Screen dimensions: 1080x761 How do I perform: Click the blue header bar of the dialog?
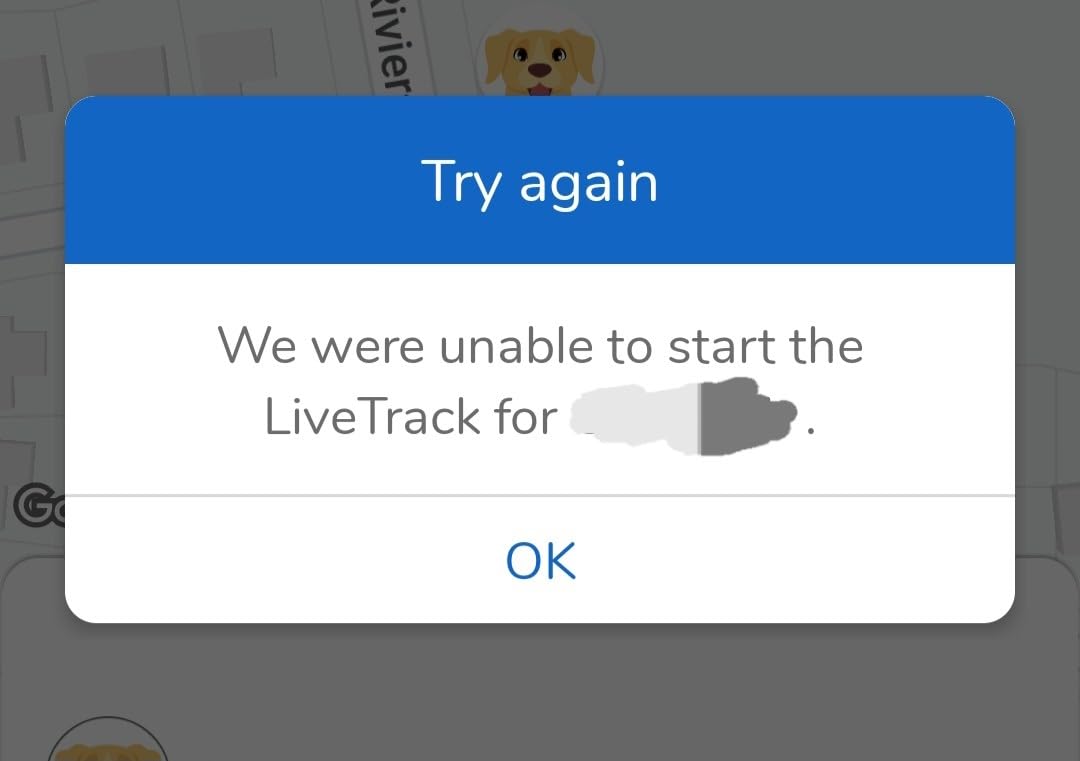coord(540,180)
